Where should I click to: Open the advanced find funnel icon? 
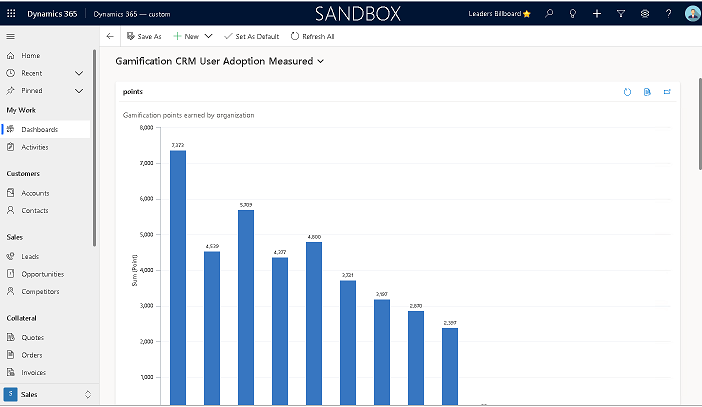621,13
